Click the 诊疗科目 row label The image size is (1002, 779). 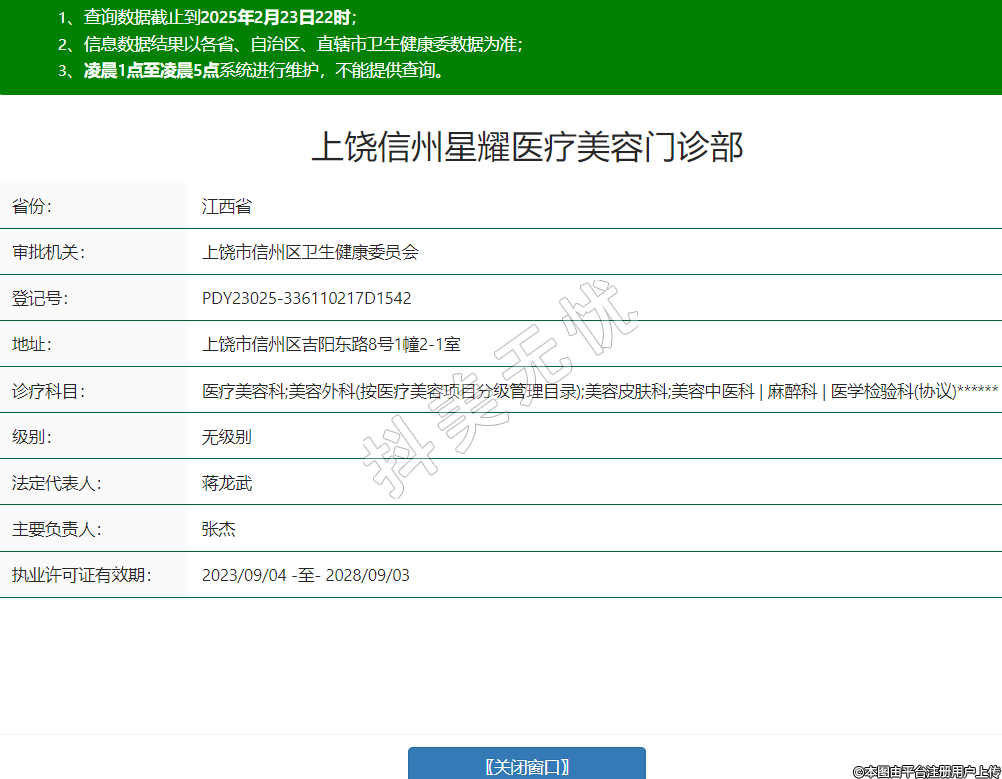click(48, 391)
